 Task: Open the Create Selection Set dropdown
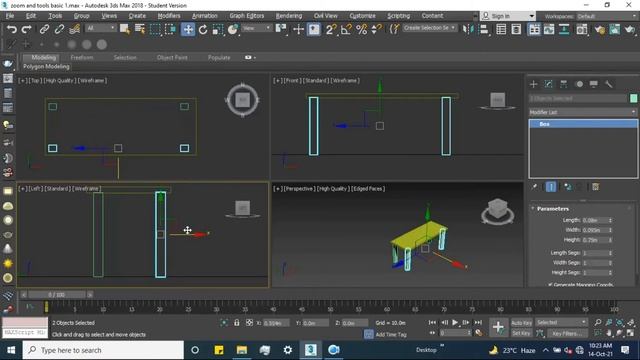tap(429, 28)
